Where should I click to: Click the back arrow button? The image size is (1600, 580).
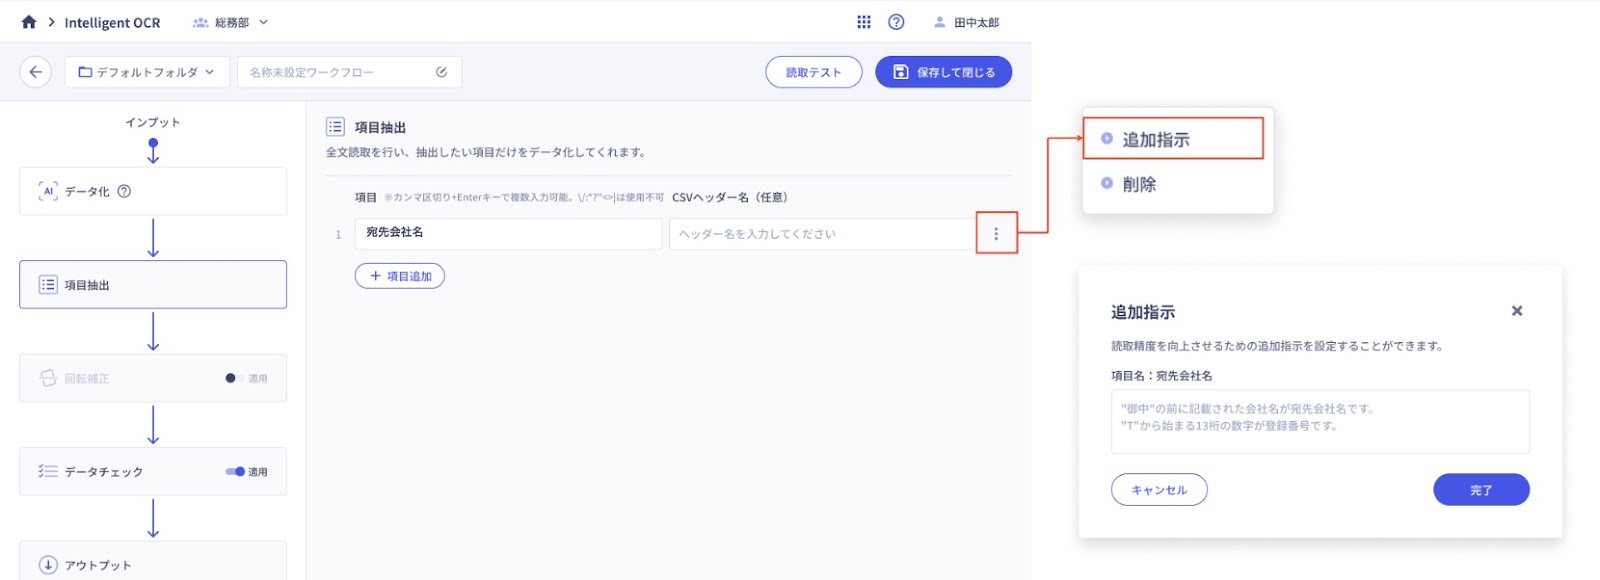click(35, 72)
